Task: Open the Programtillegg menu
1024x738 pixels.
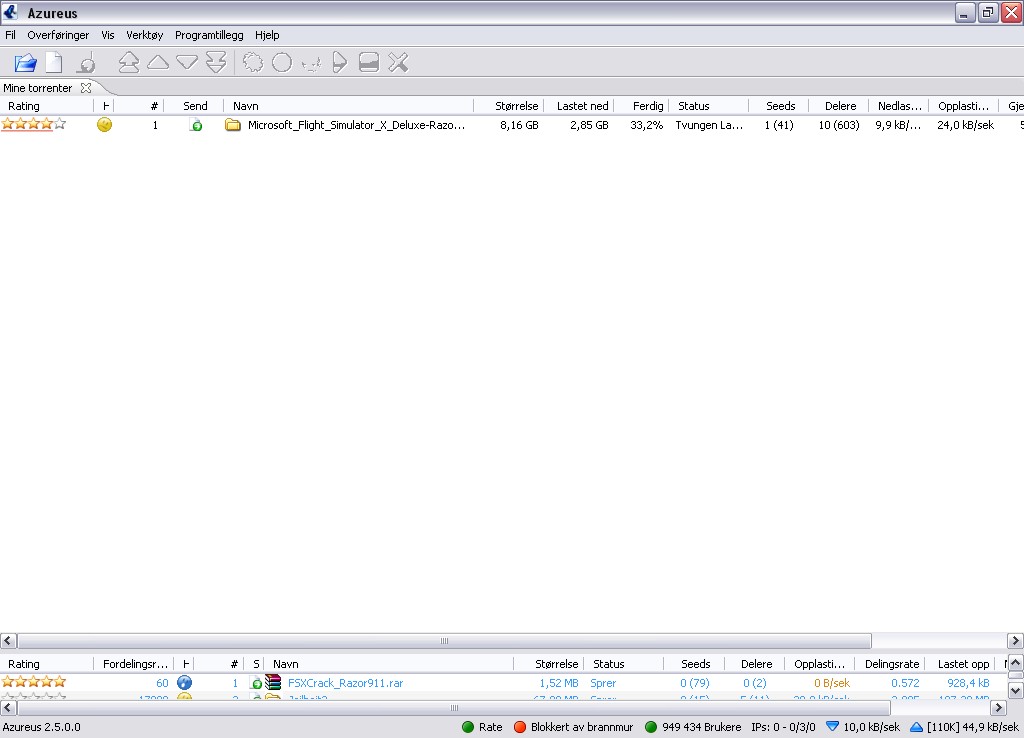Action: coord(209,35)
